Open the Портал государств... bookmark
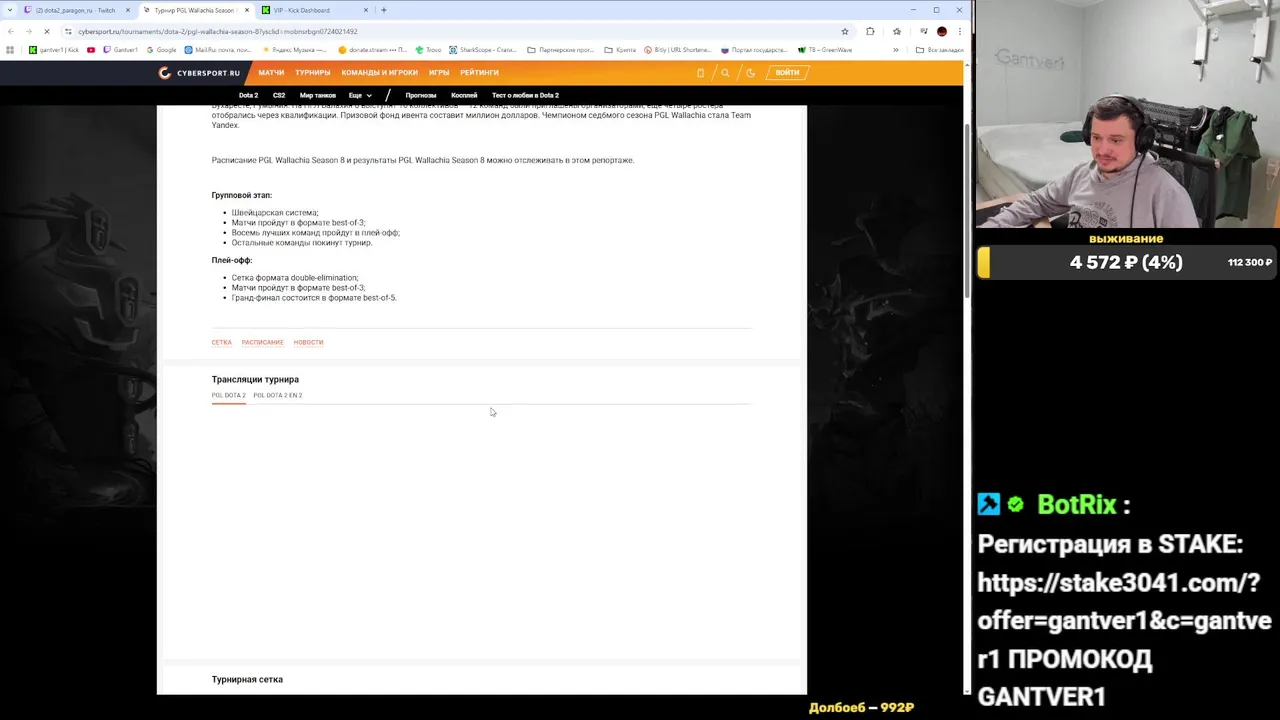 (x=754, y=50)
